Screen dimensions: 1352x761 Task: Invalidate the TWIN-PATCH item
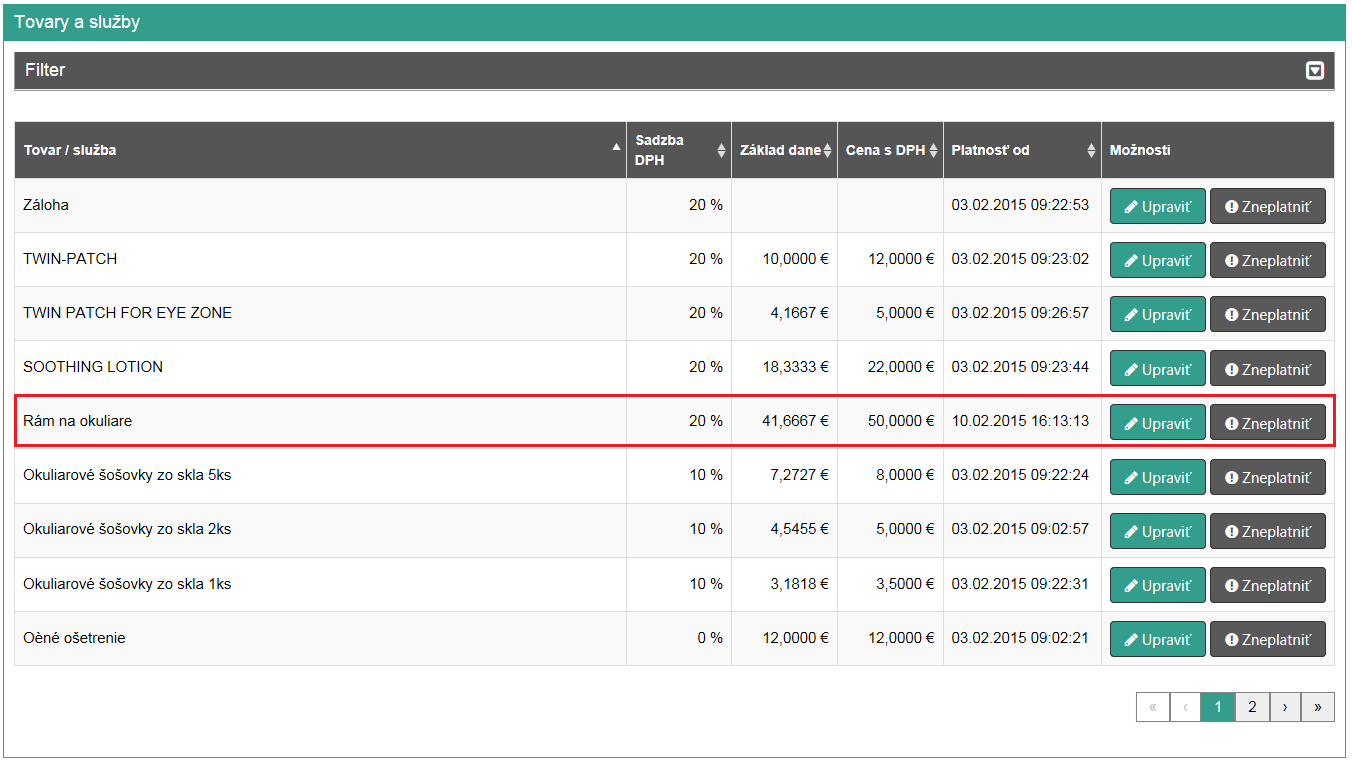pos(1268,260)
